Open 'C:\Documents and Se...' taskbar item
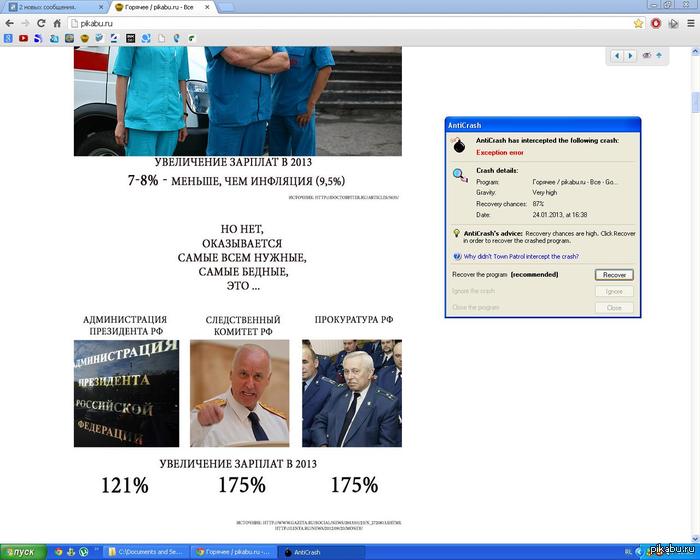Screen dimensions: 700x560 (147, 551)
